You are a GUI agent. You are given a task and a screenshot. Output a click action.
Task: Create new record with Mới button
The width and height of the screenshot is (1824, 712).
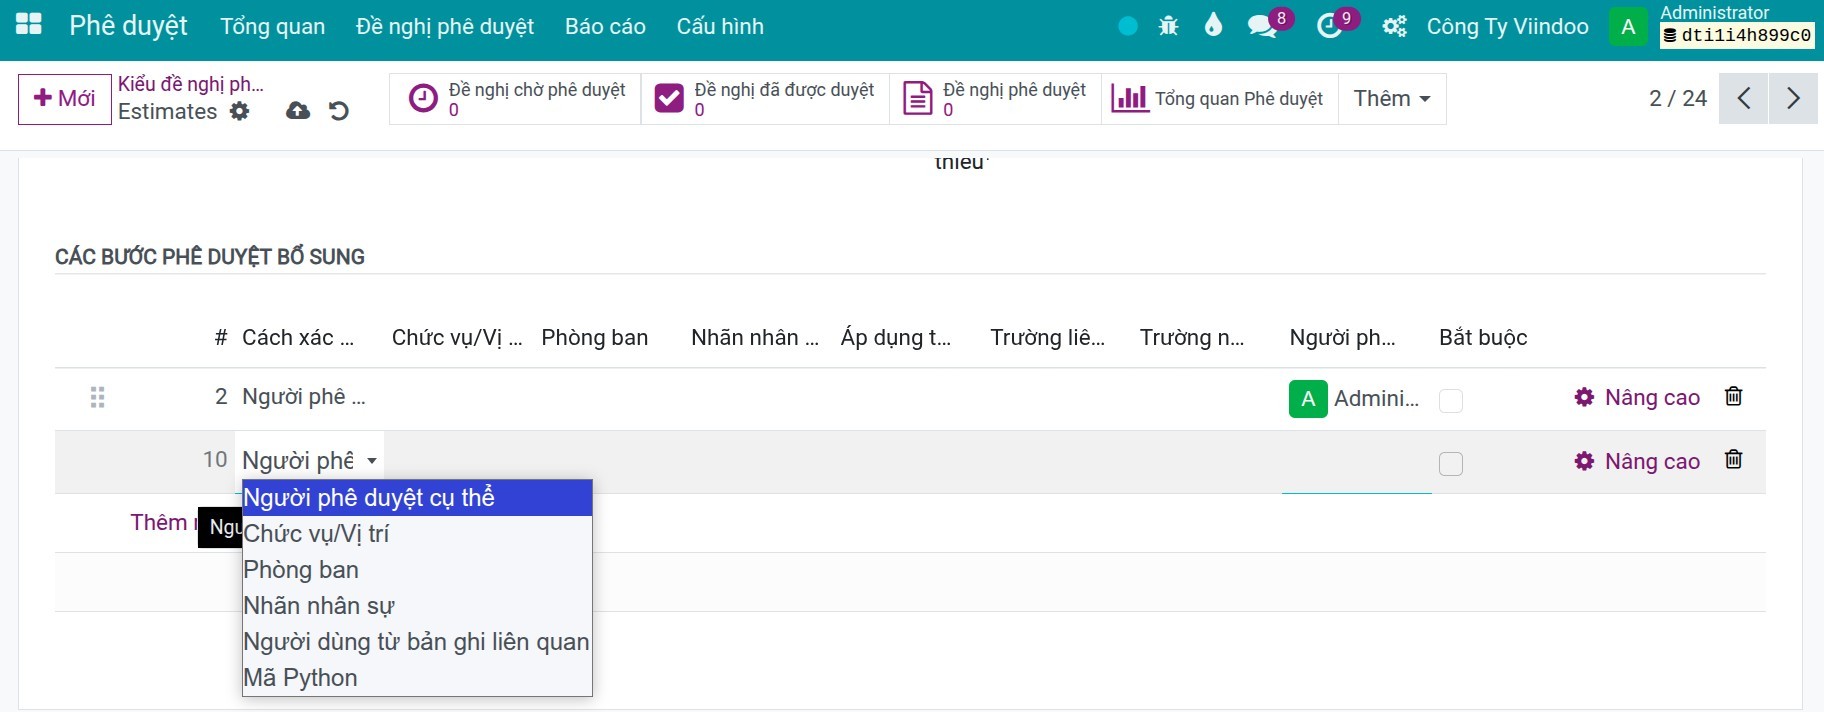coord(65,99)
